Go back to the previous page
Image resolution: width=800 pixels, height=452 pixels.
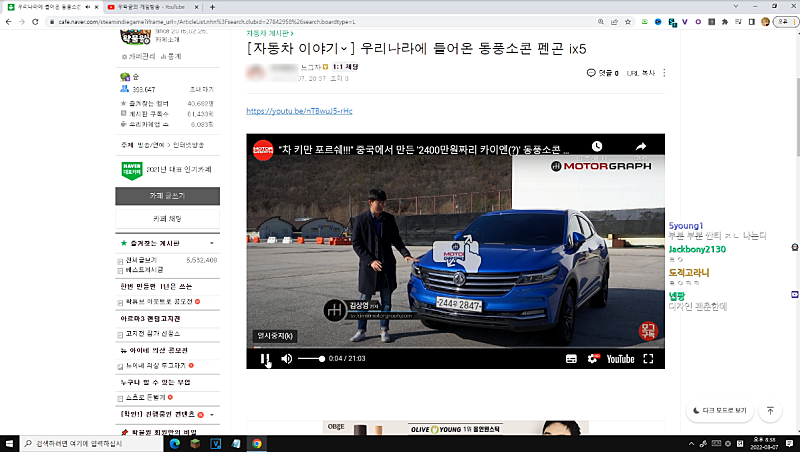(x=8, y=22)
